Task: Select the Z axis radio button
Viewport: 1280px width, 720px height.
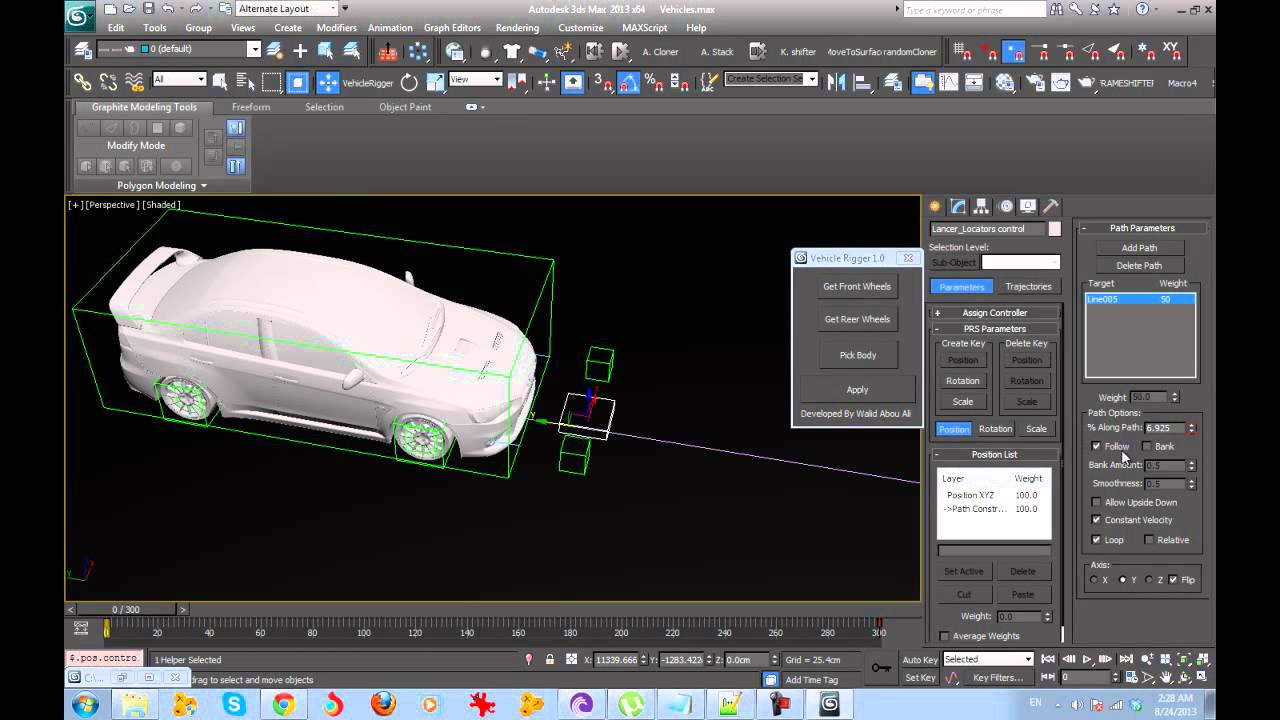Action: pos(1149,580)
